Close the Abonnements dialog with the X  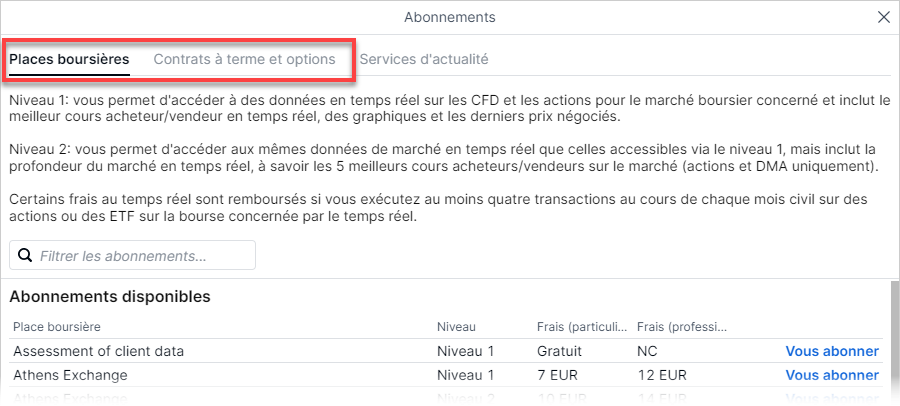tap(884, 17)
